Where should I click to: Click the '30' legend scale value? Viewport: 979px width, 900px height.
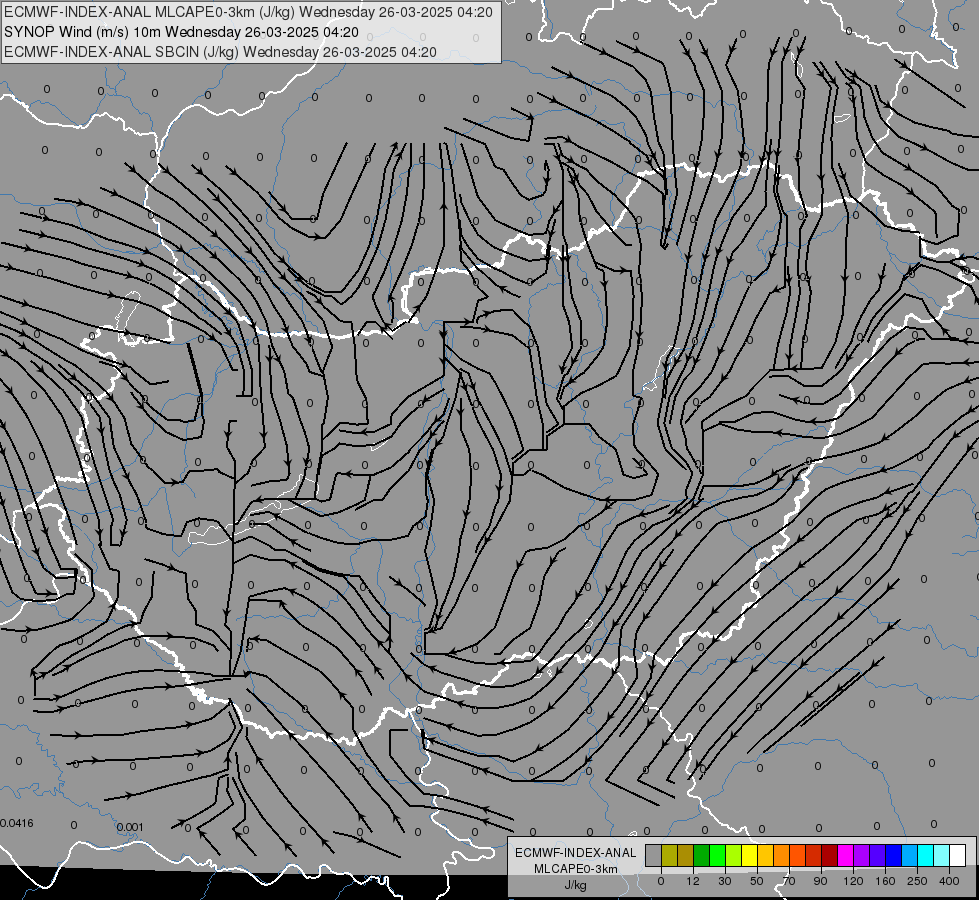click(x=724, y=881)
